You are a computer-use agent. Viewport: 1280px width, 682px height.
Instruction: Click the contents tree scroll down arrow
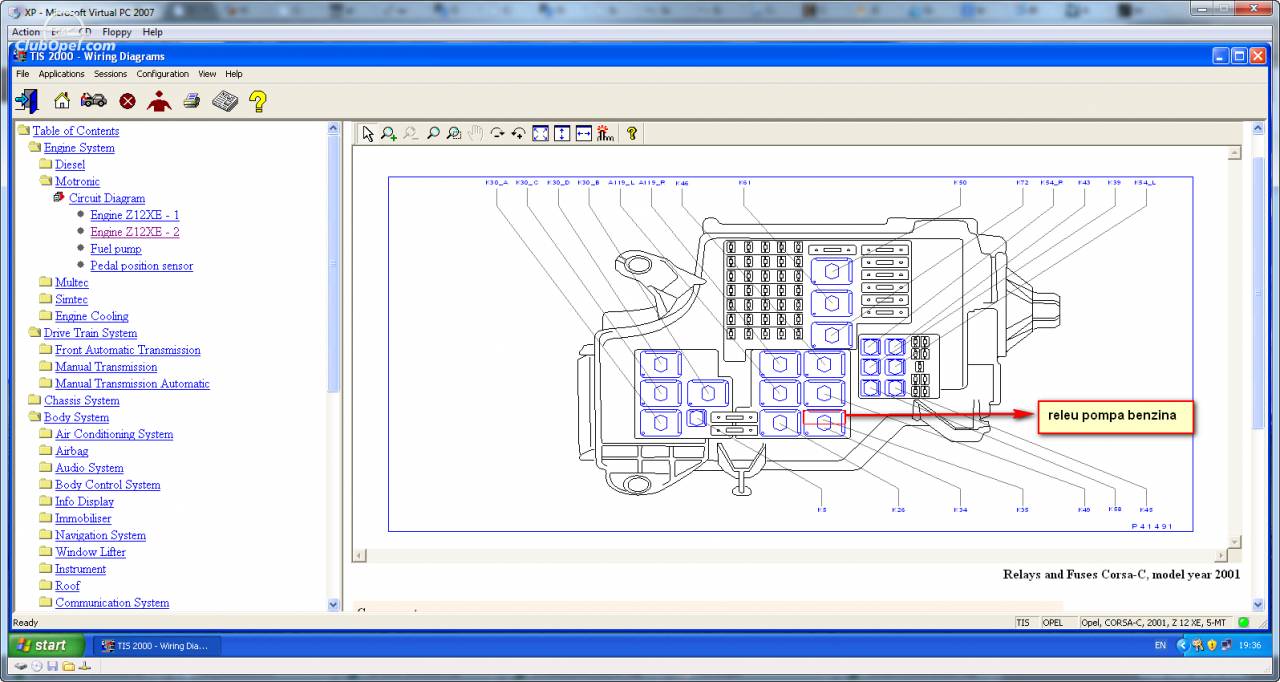click(x=334, y=604)
